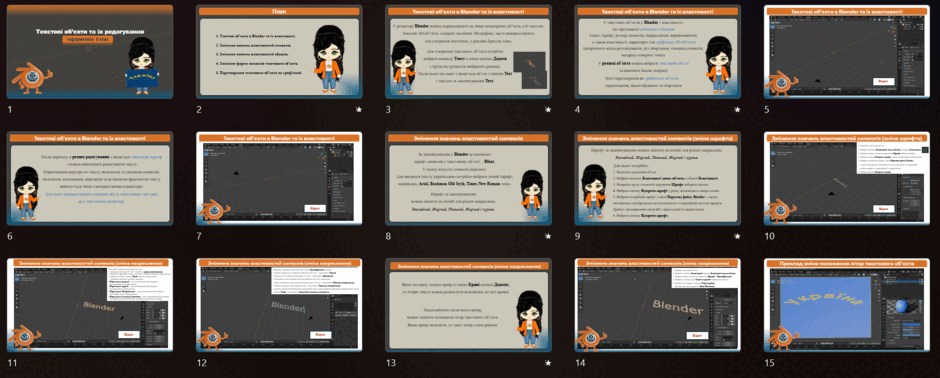The height and width of the screenshot is (378, 940).
Task: Select slide 13 thumbnail
Action: 468,305
